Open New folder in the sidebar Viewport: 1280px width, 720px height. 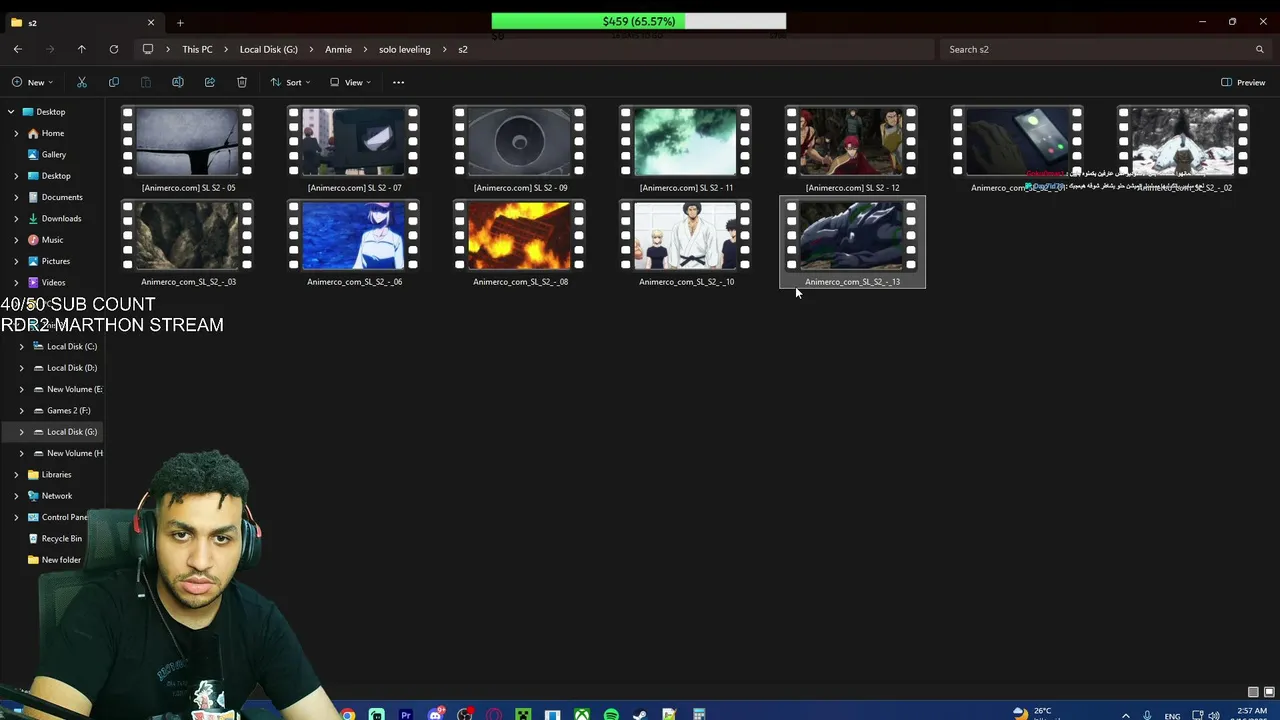pos(61,560)
